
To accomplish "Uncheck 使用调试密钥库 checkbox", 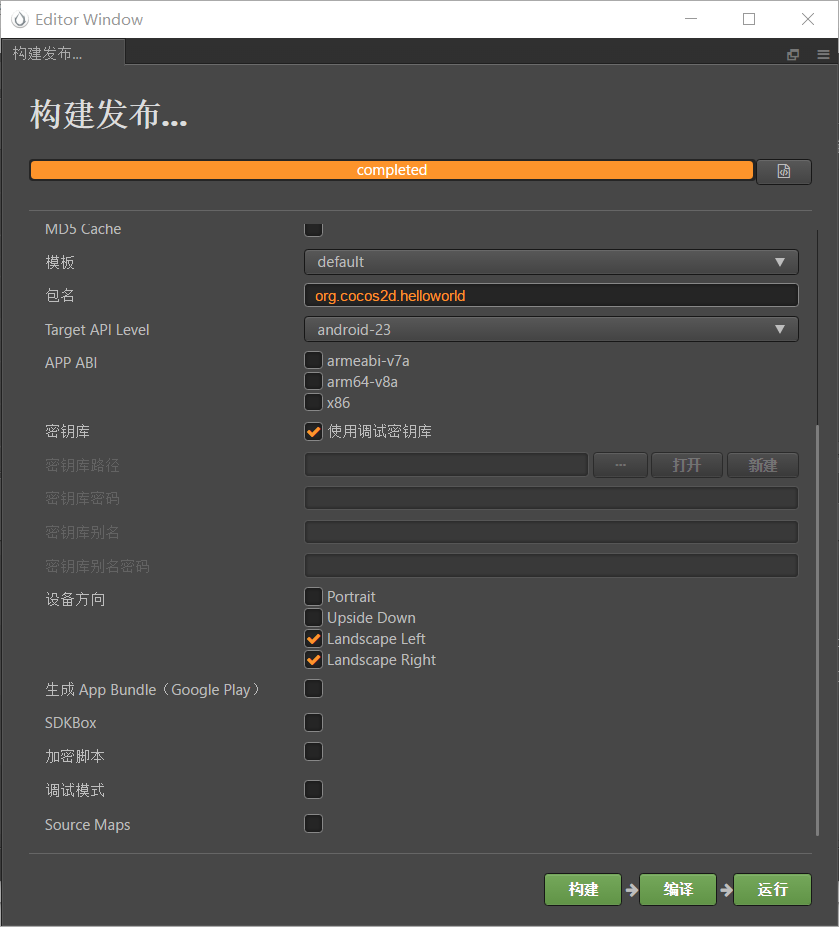I will (313, 432).
